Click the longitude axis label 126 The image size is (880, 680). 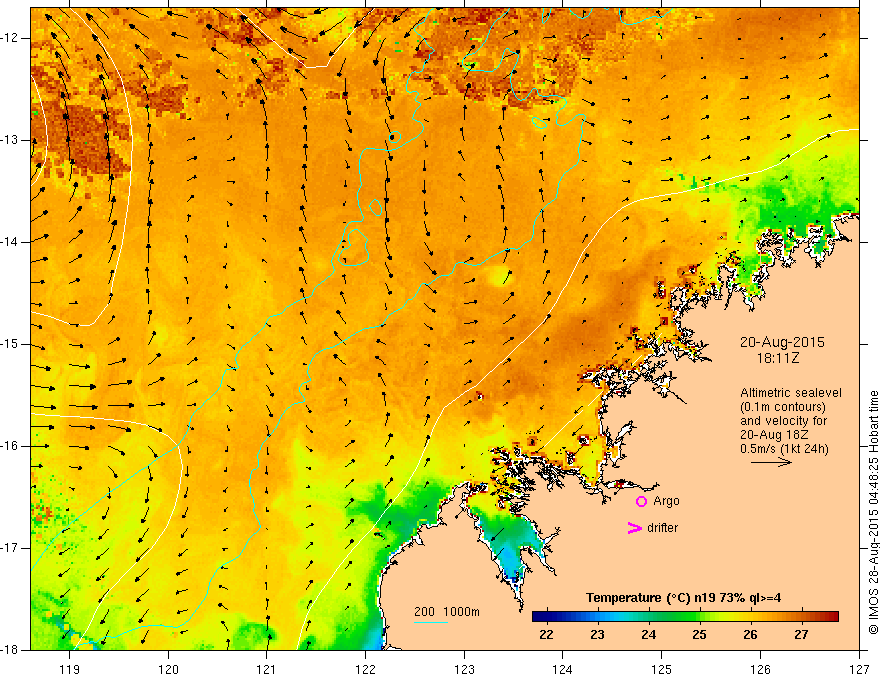coord(760,669)
